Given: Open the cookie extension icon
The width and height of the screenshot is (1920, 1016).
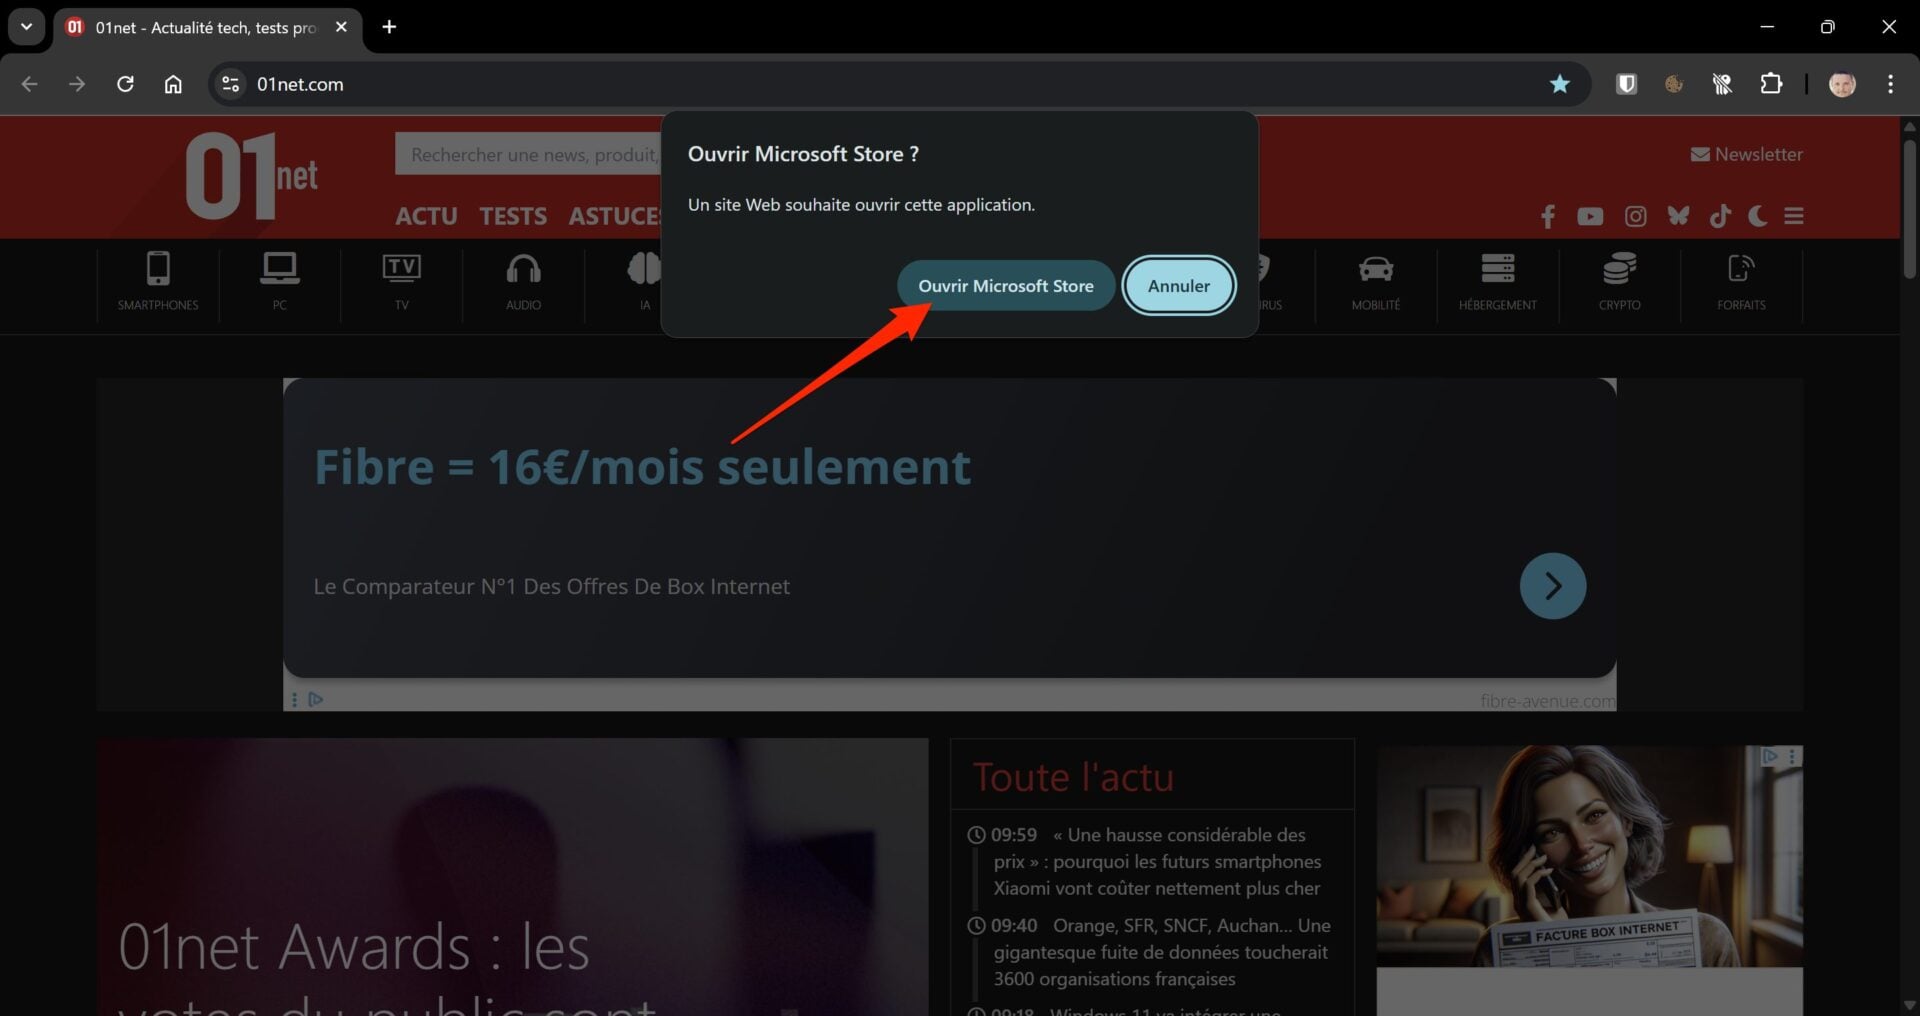Looking at the screenshot, I should click(1674, 84).
